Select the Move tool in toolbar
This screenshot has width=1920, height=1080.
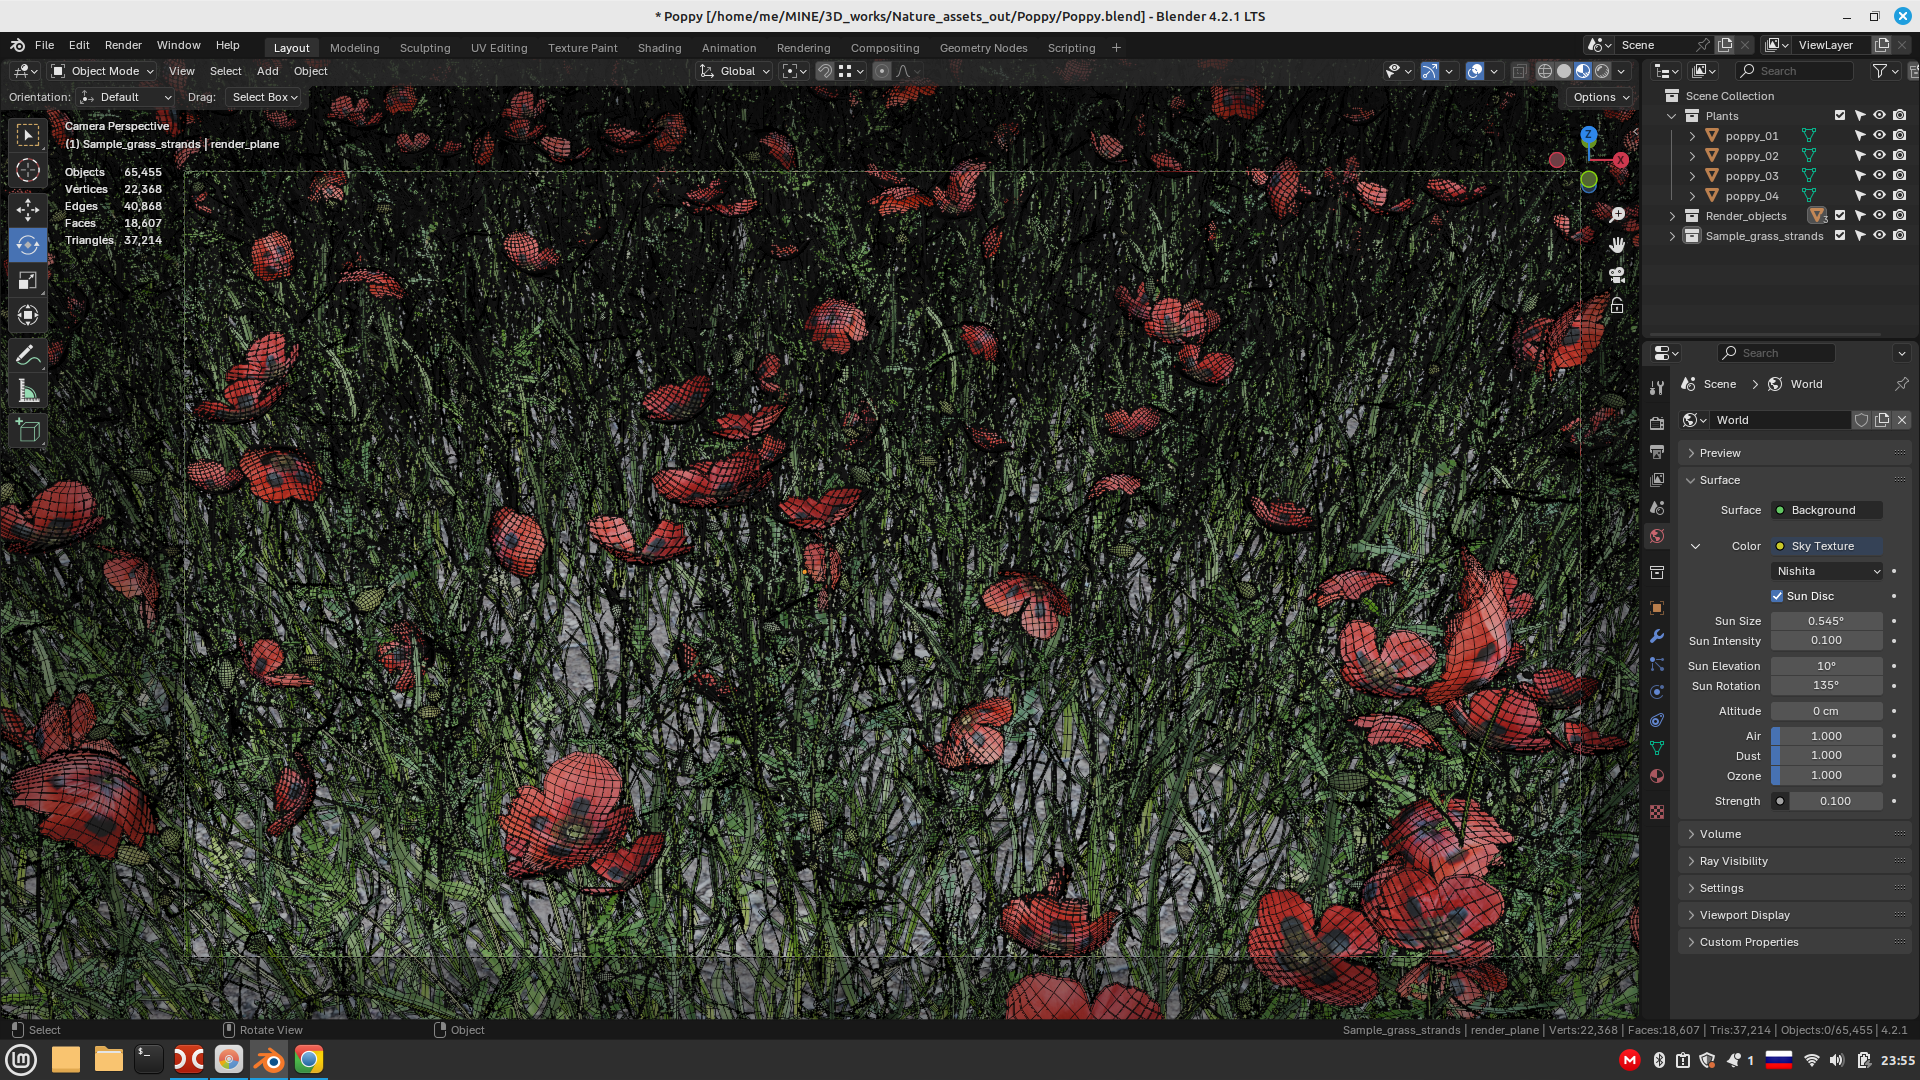[28, 209]
